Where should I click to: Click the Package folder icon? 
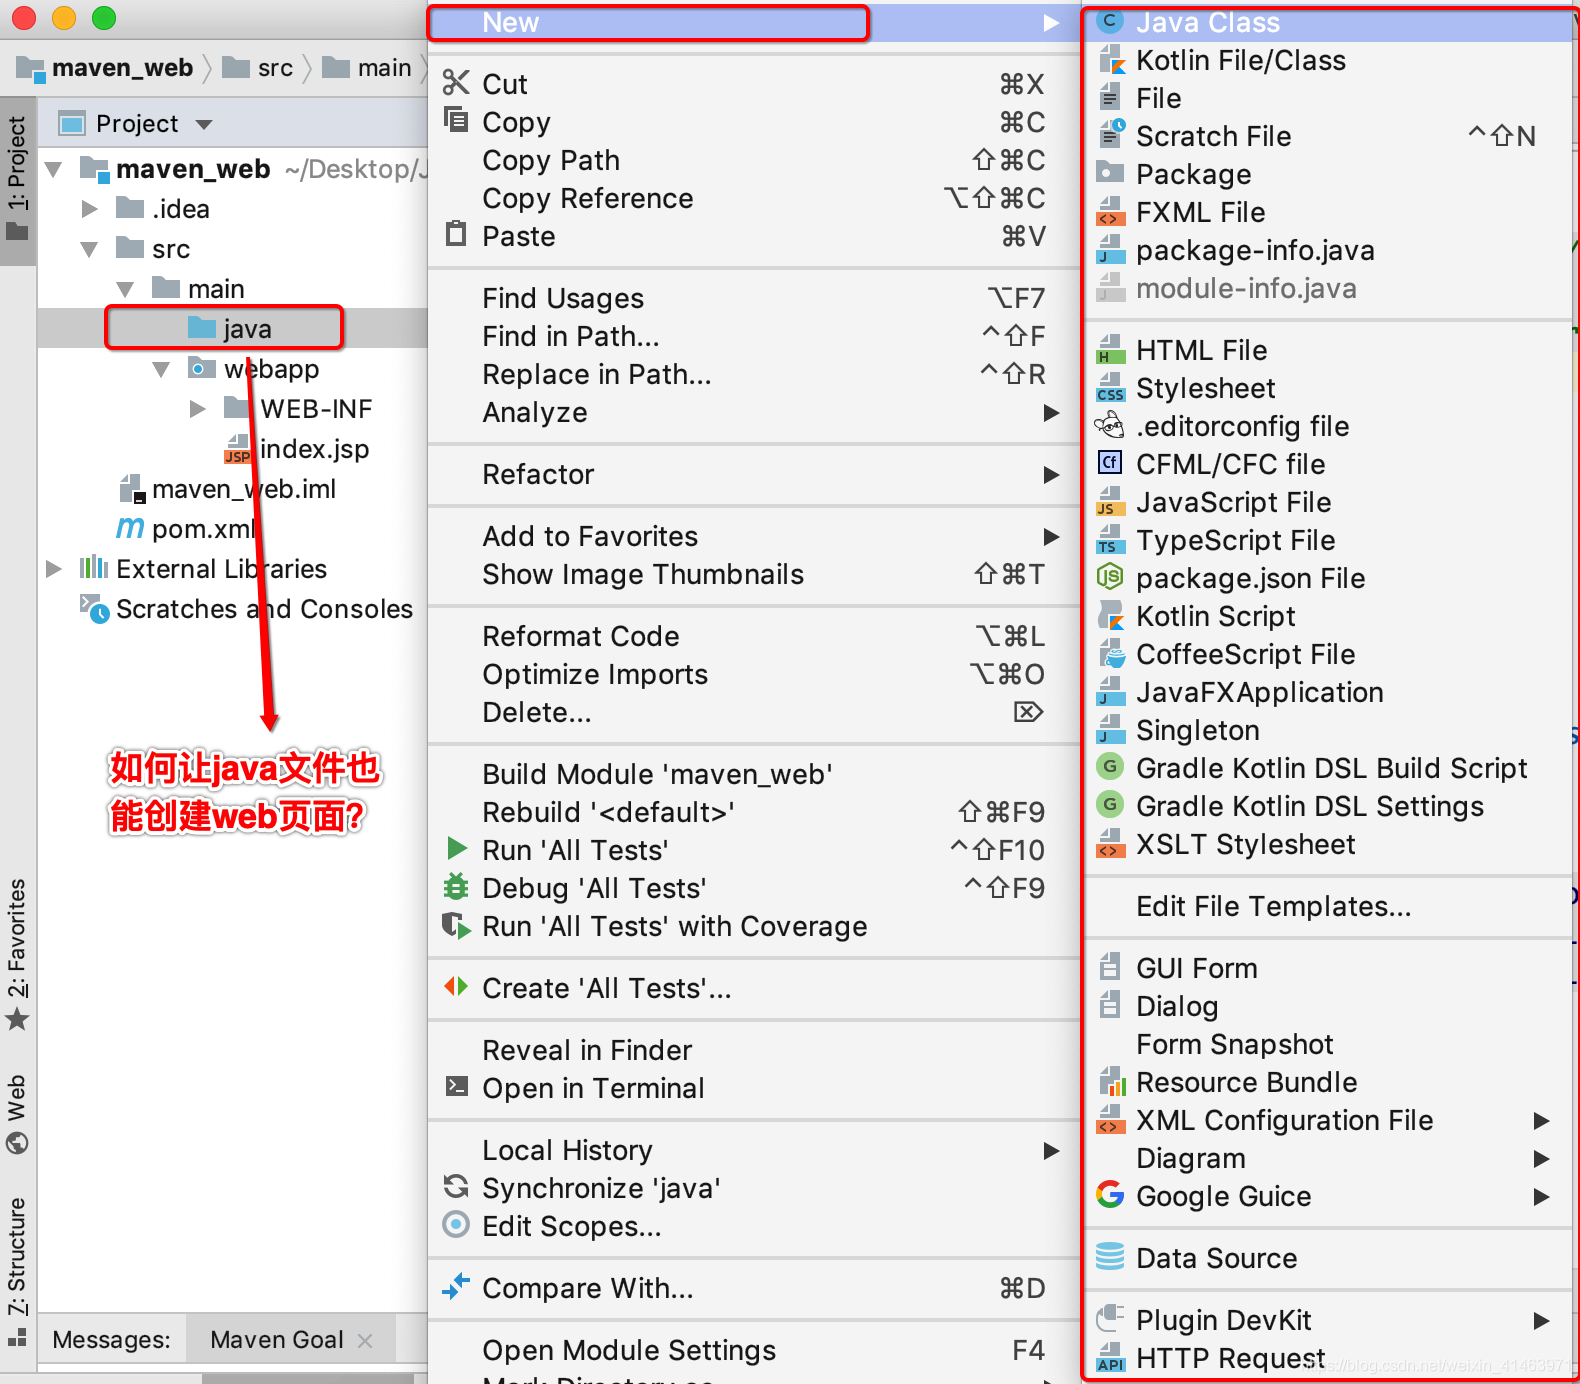[x=1110, y=172]
